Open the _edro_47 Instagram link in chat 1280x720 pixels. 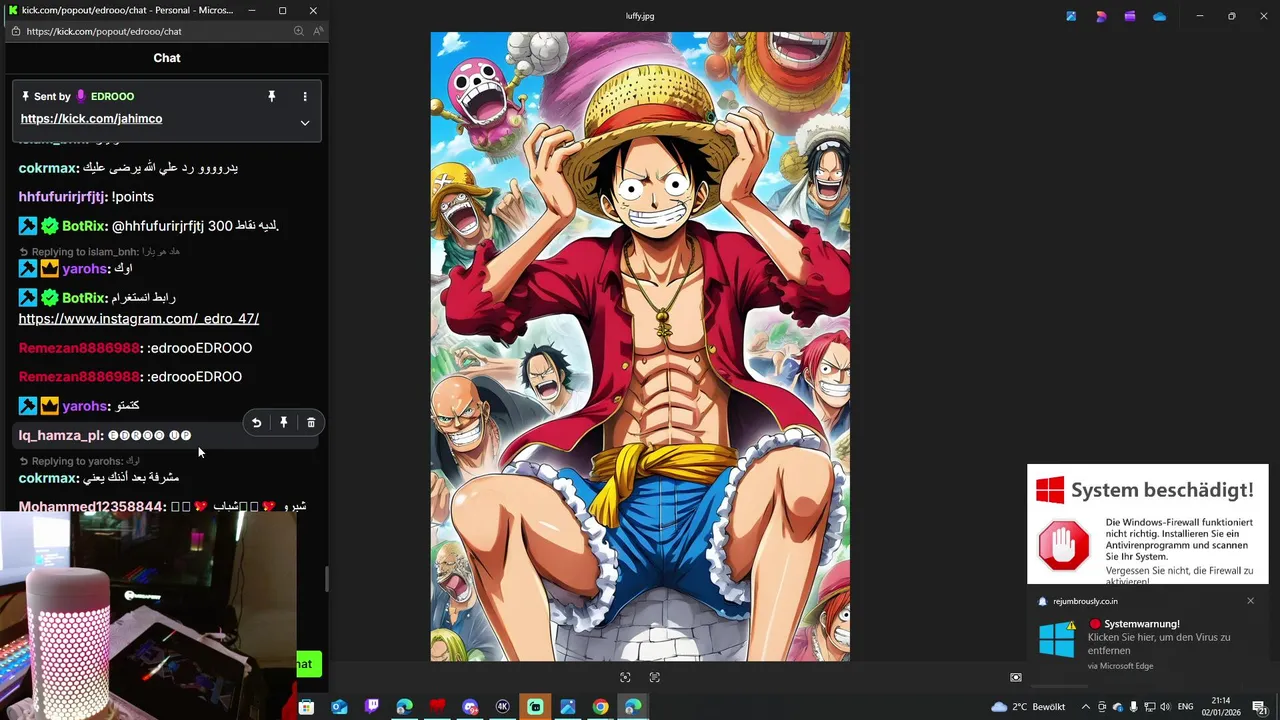click(139, 318)
